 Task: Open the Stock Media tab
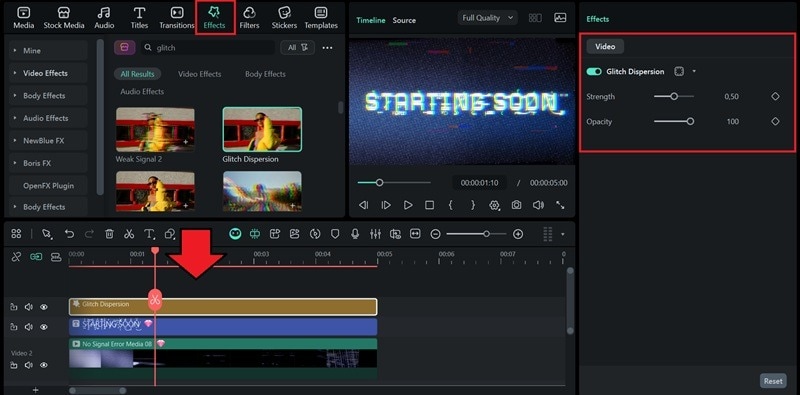click(x=64, y=18)
